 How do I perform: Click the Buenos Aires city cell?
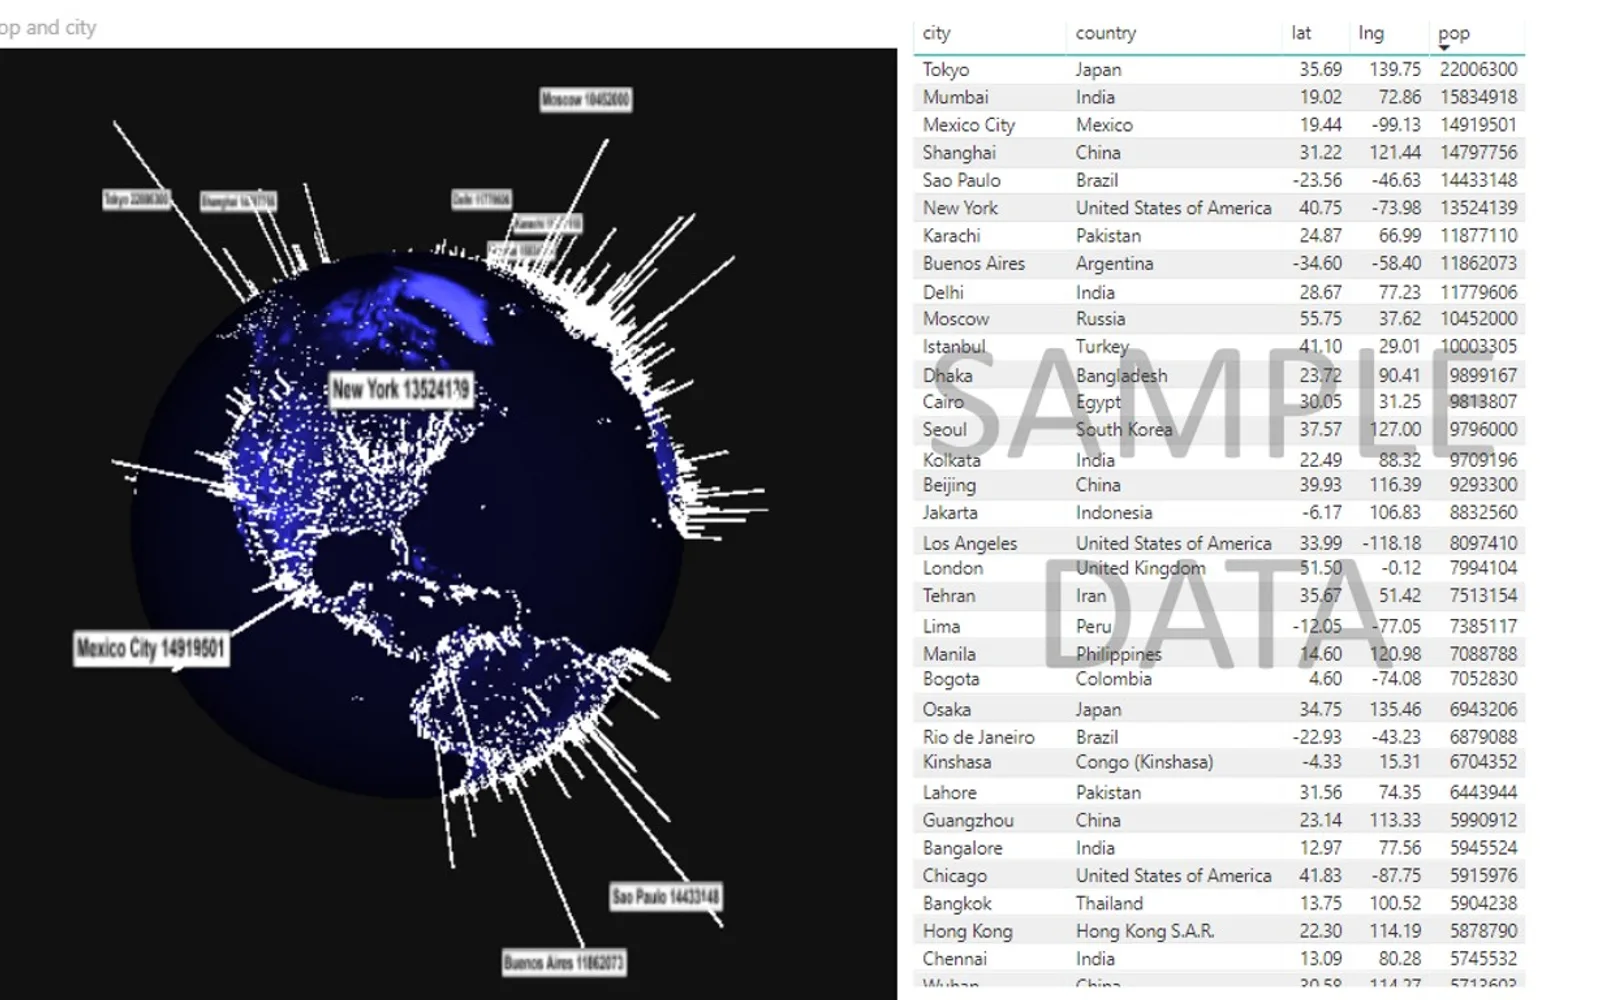point(974,264)
